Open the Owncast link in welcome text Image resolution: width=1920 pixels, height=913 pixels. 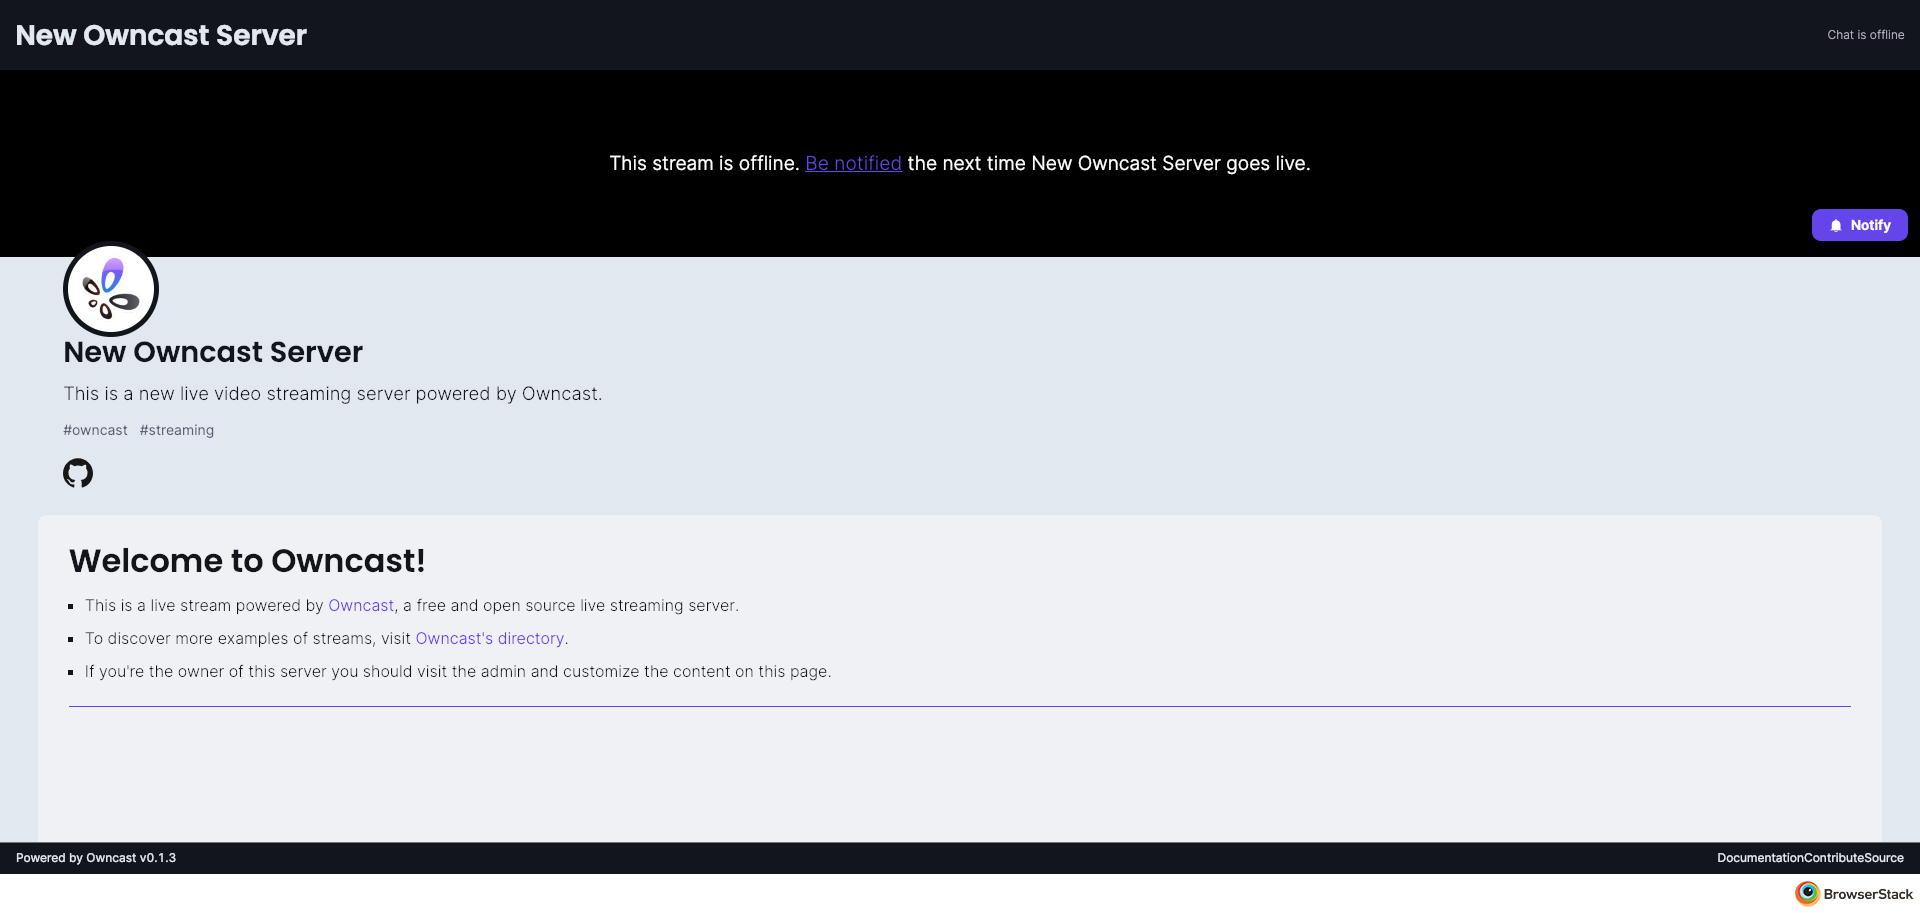pos(361,605)
